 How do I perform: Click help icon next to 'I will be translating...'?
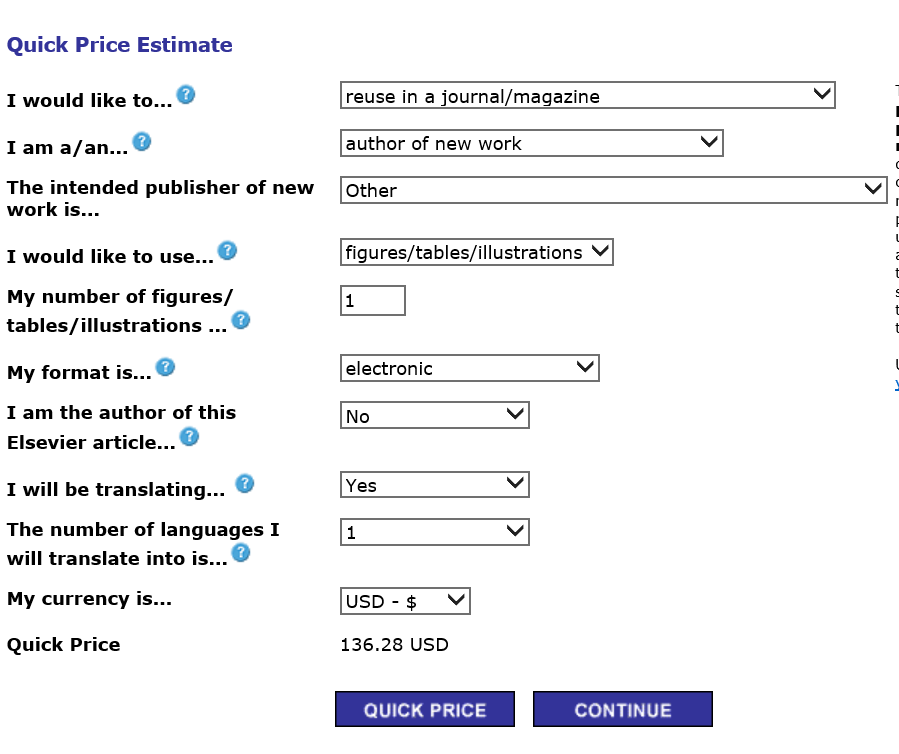tap(244, 485)
